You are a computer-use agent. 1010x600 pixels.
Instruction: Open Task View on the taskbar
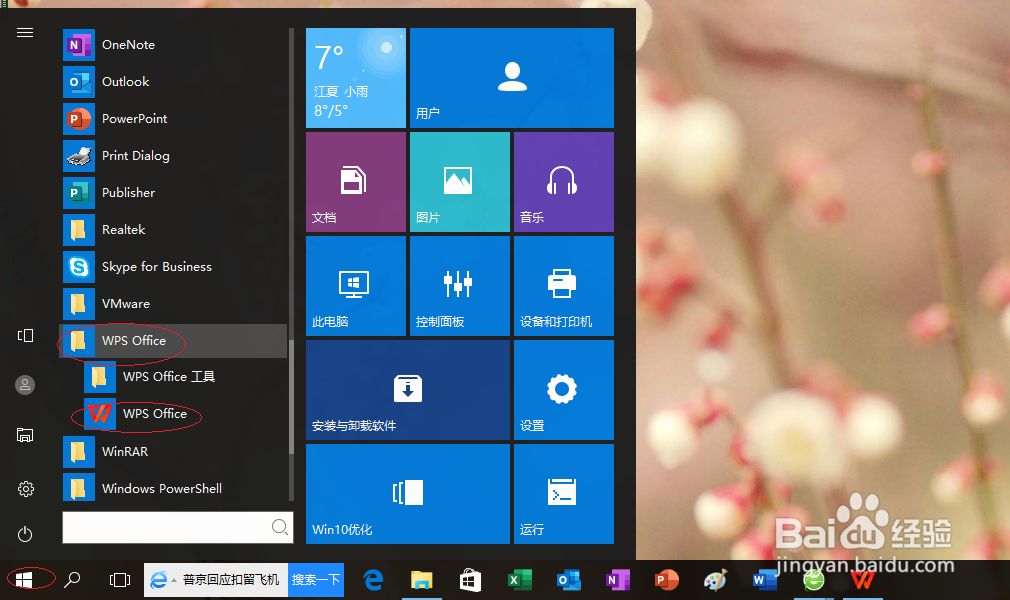pyautogui.click(x=120, y=579)
